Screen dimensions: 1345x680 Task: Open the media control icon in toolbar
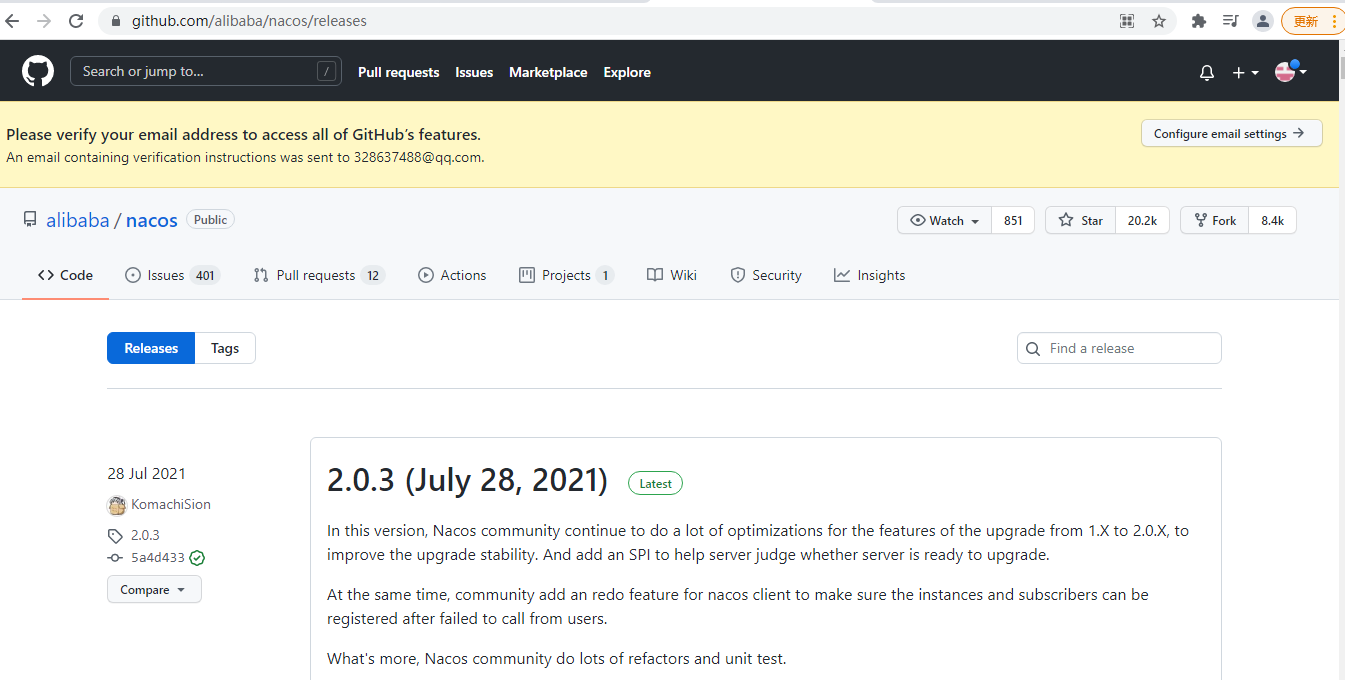click(1231, 21)
